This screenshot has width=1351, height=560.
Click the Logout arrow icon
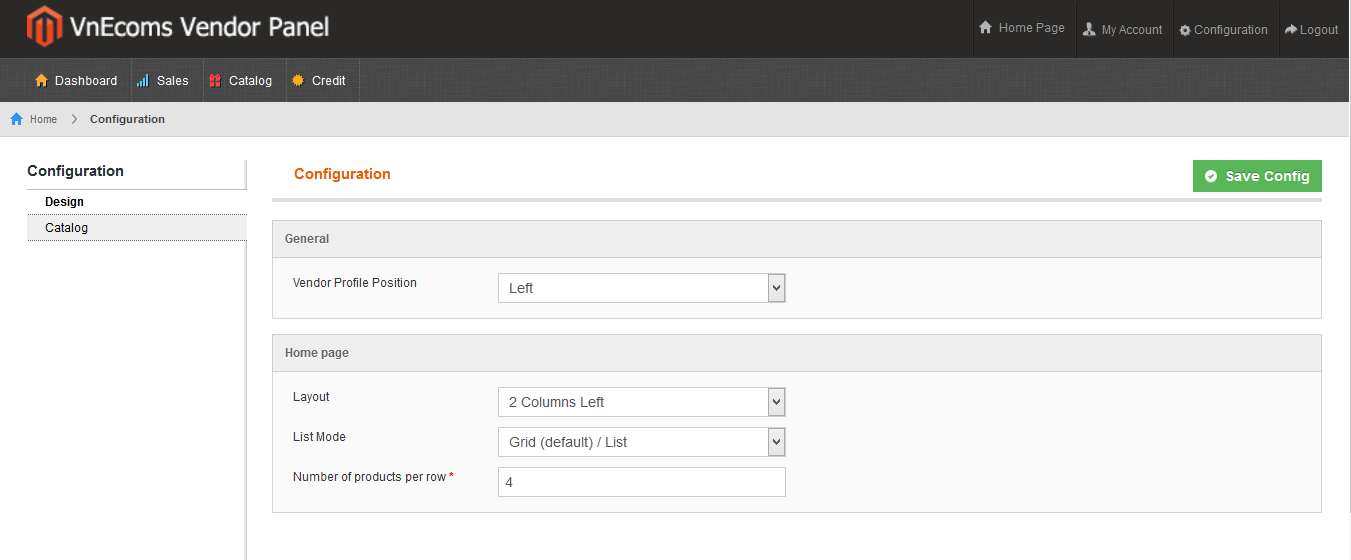pos(1291,30)
